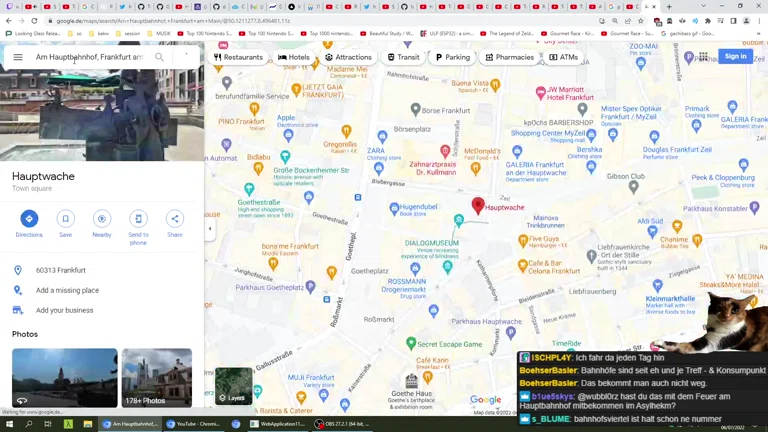Toggle the Layers map view

[234, 386]
